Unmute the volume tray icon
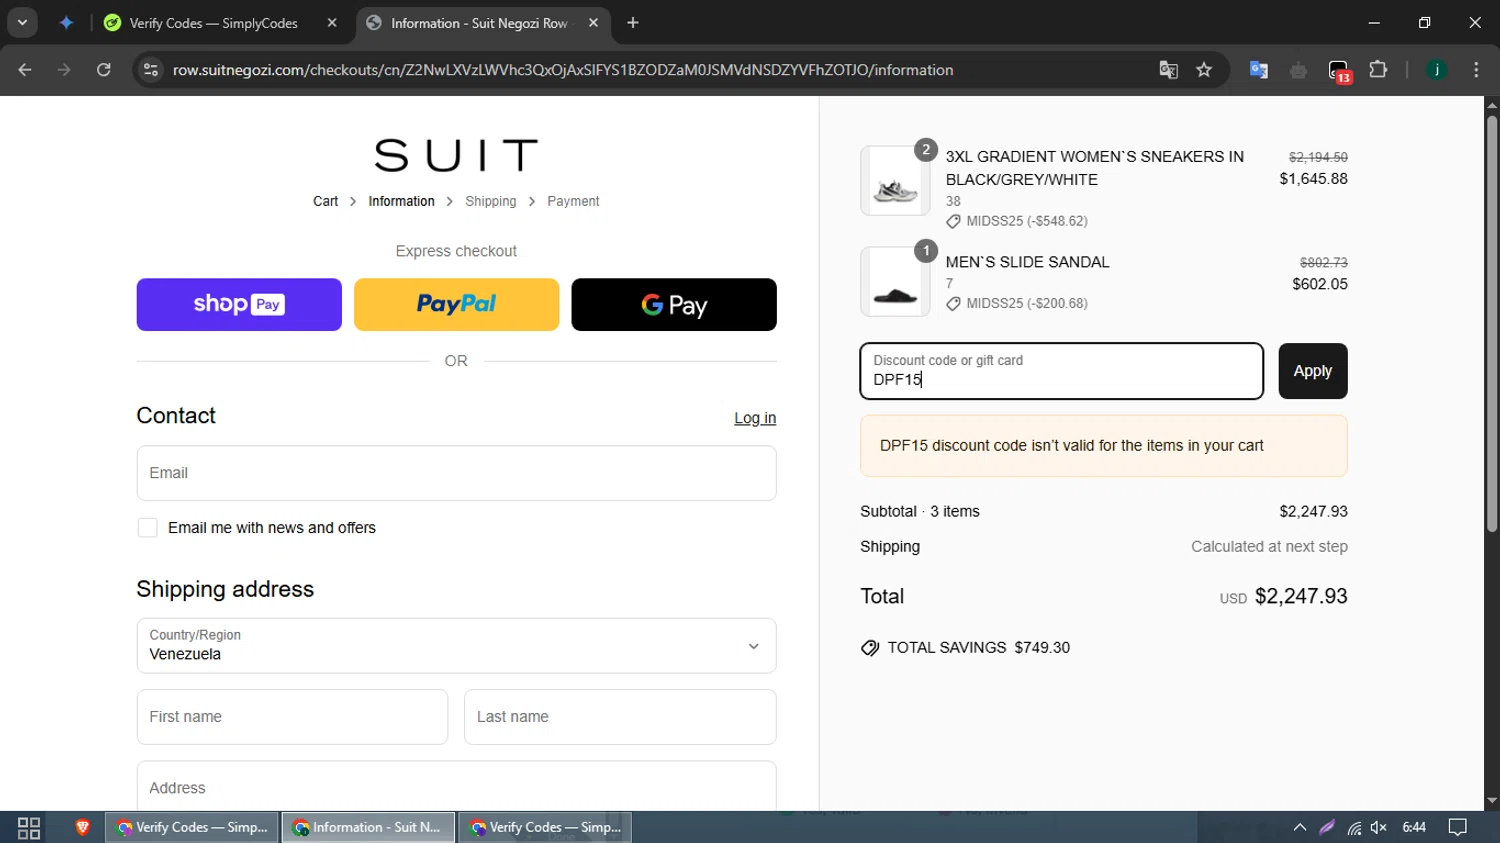The height and width of the screenshot is (843, 1500). (x=1379, y=827)
